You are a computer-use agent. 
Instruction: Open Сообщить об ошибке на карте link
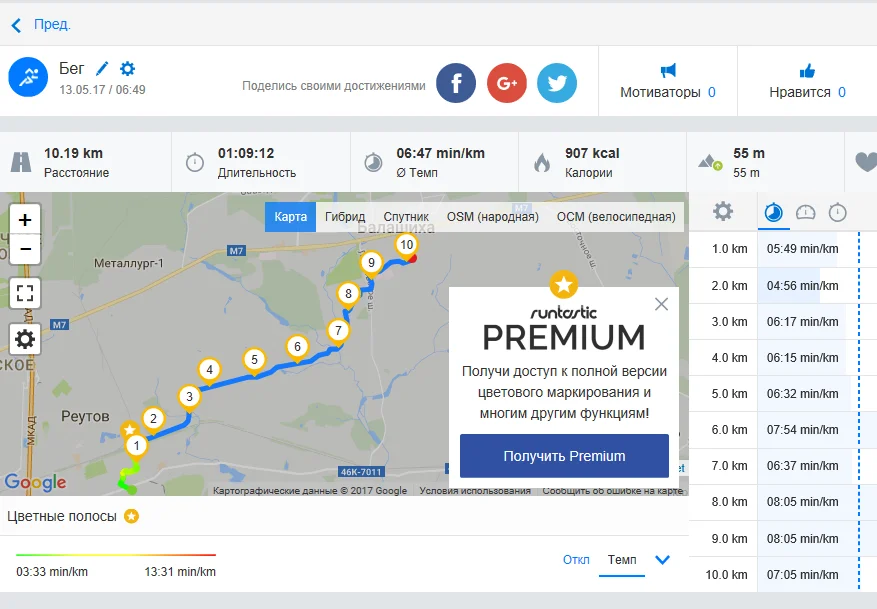(612, 490)
